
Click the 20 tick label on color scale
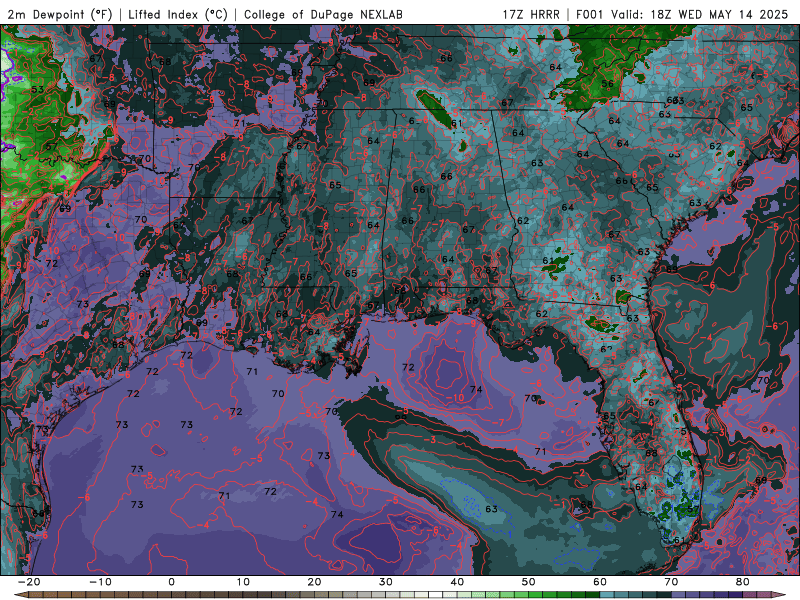tap(314, 582)
